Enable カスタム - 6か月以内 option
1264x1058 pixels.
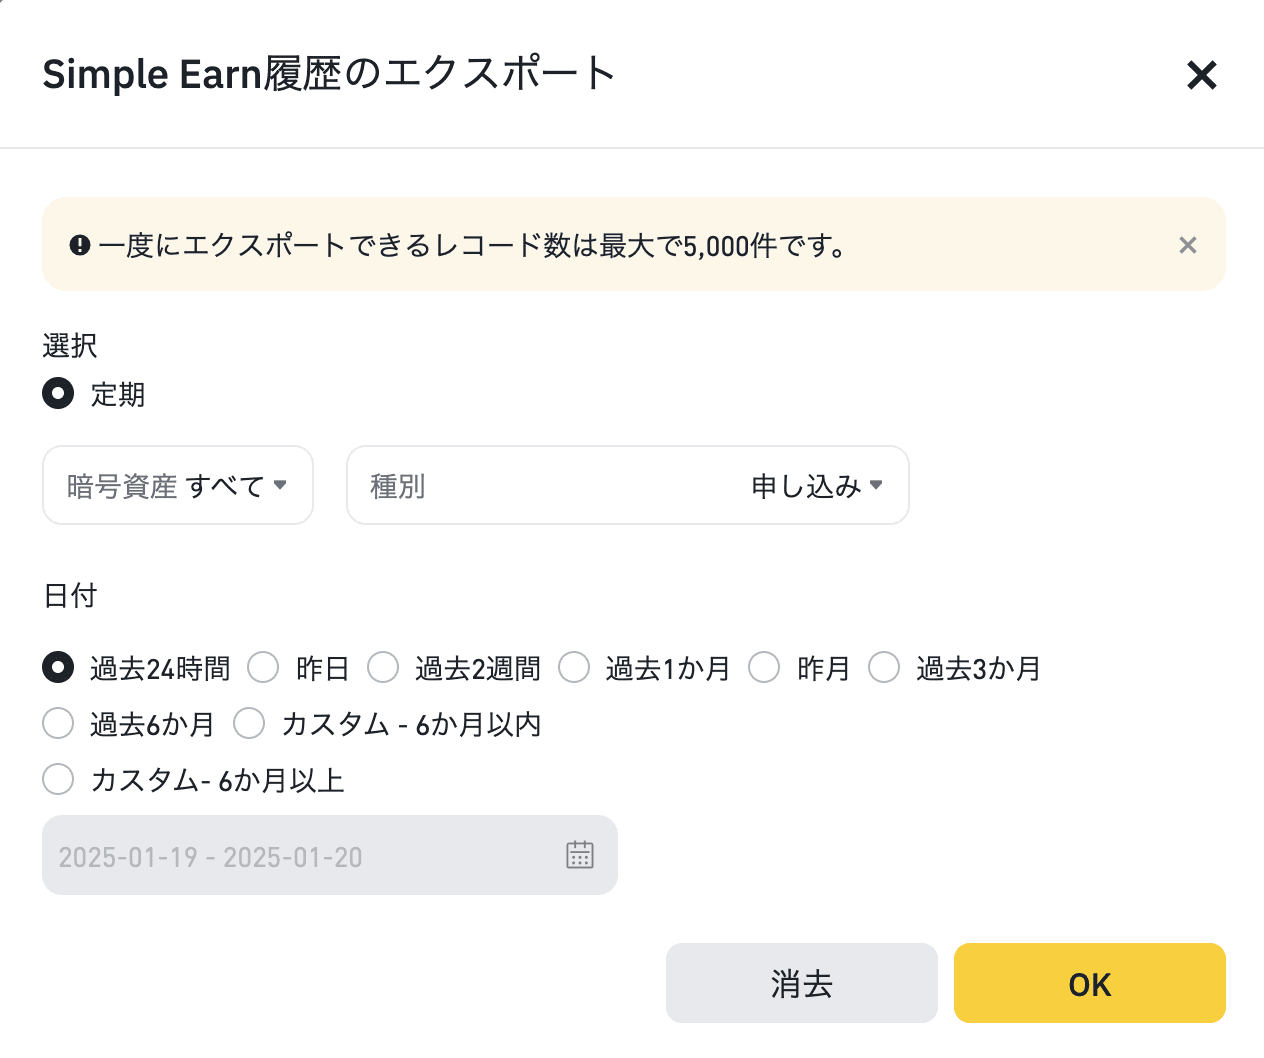tap(249, 723)
